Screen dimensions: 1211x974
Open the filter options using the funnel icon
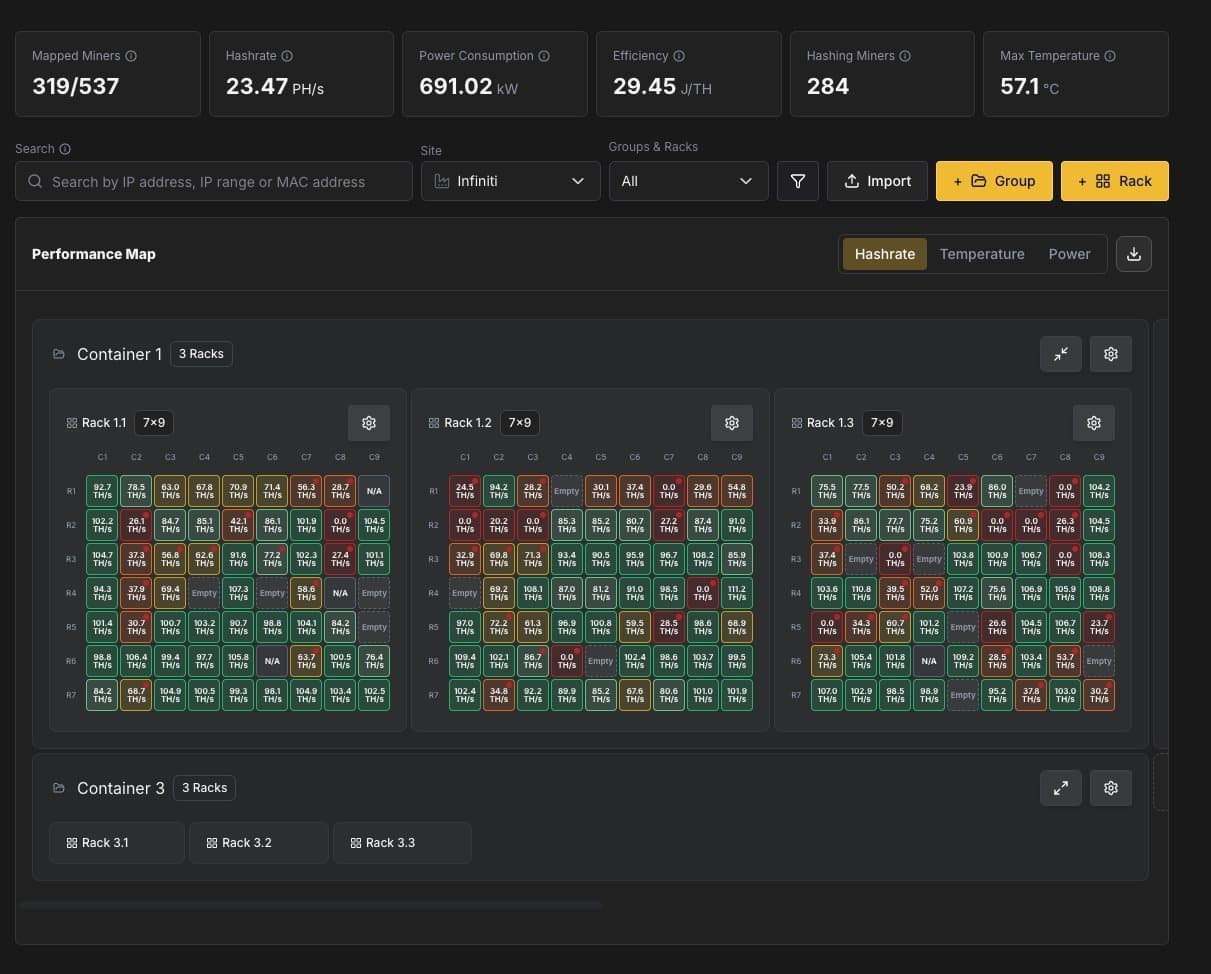click(797, 181)
